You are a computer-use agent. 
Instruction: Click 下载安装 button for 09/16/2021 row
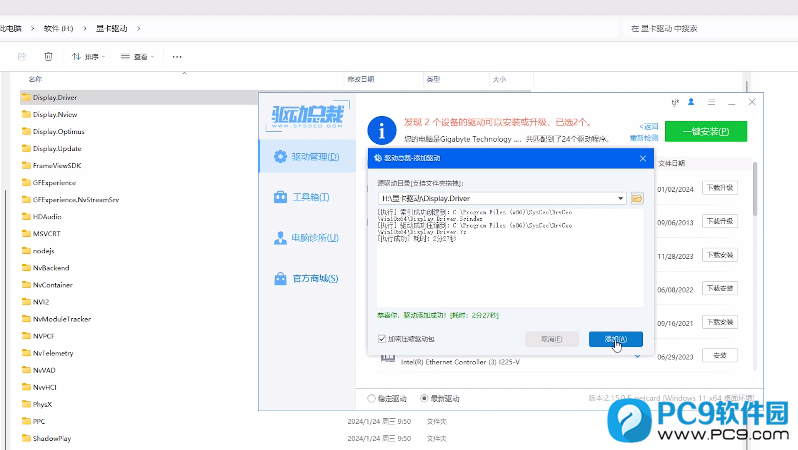[x=720, y=322]
